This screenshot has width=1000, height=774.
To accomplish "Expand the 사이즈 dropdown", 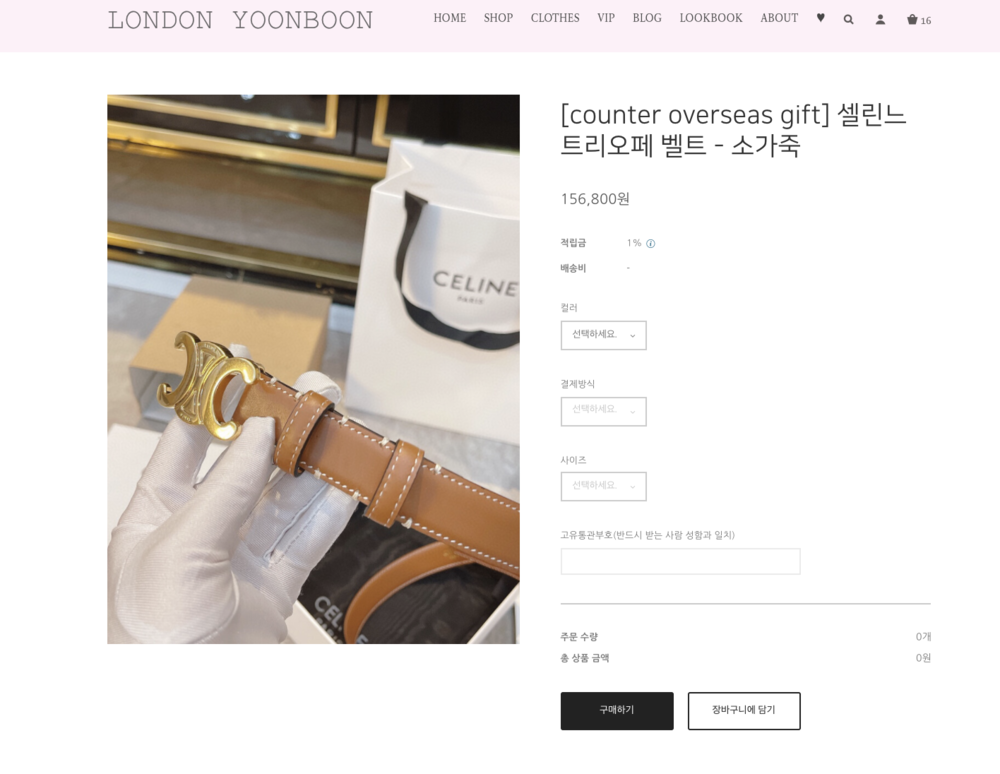I will [x=603, y=486].
